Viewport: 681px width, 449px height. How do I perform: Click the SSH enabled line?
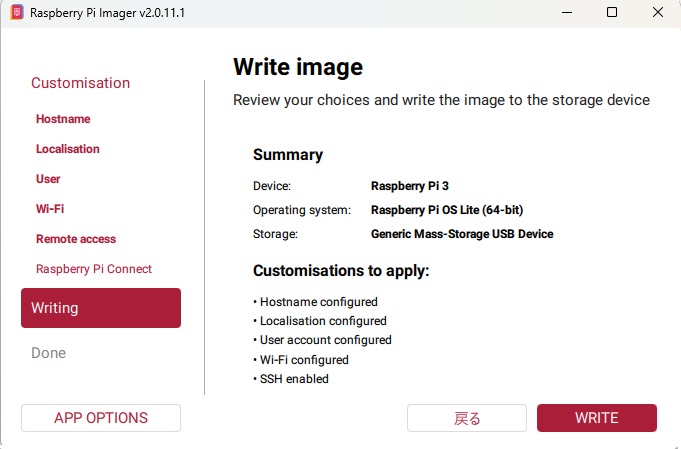(291, 379)
